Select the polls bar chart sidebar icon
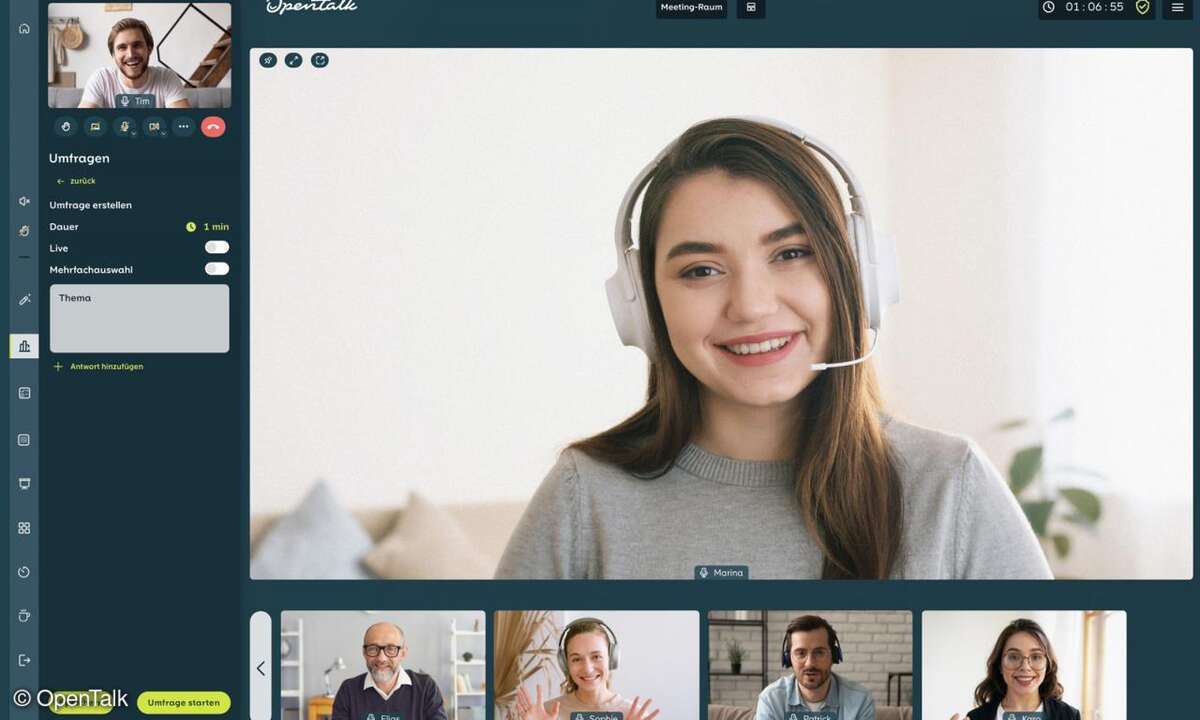1200x720 pixels. click(24, 346)
